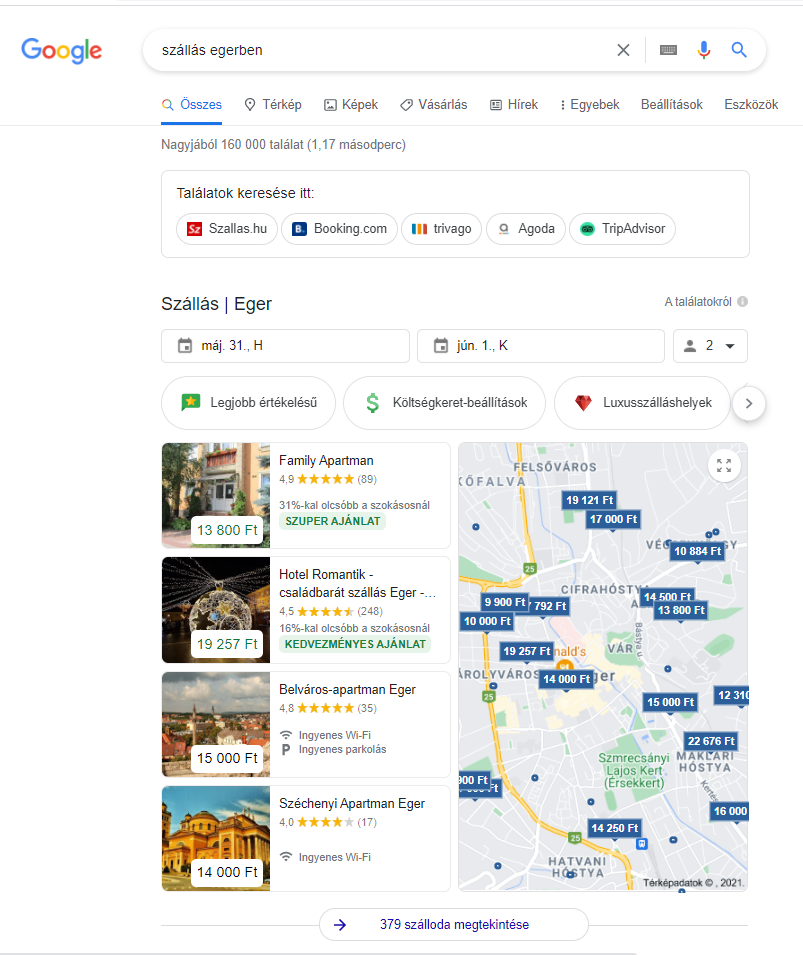Open the Hotel Romantik listing title
This screenshot has width=803, height=955.
(x=357, y=583)
